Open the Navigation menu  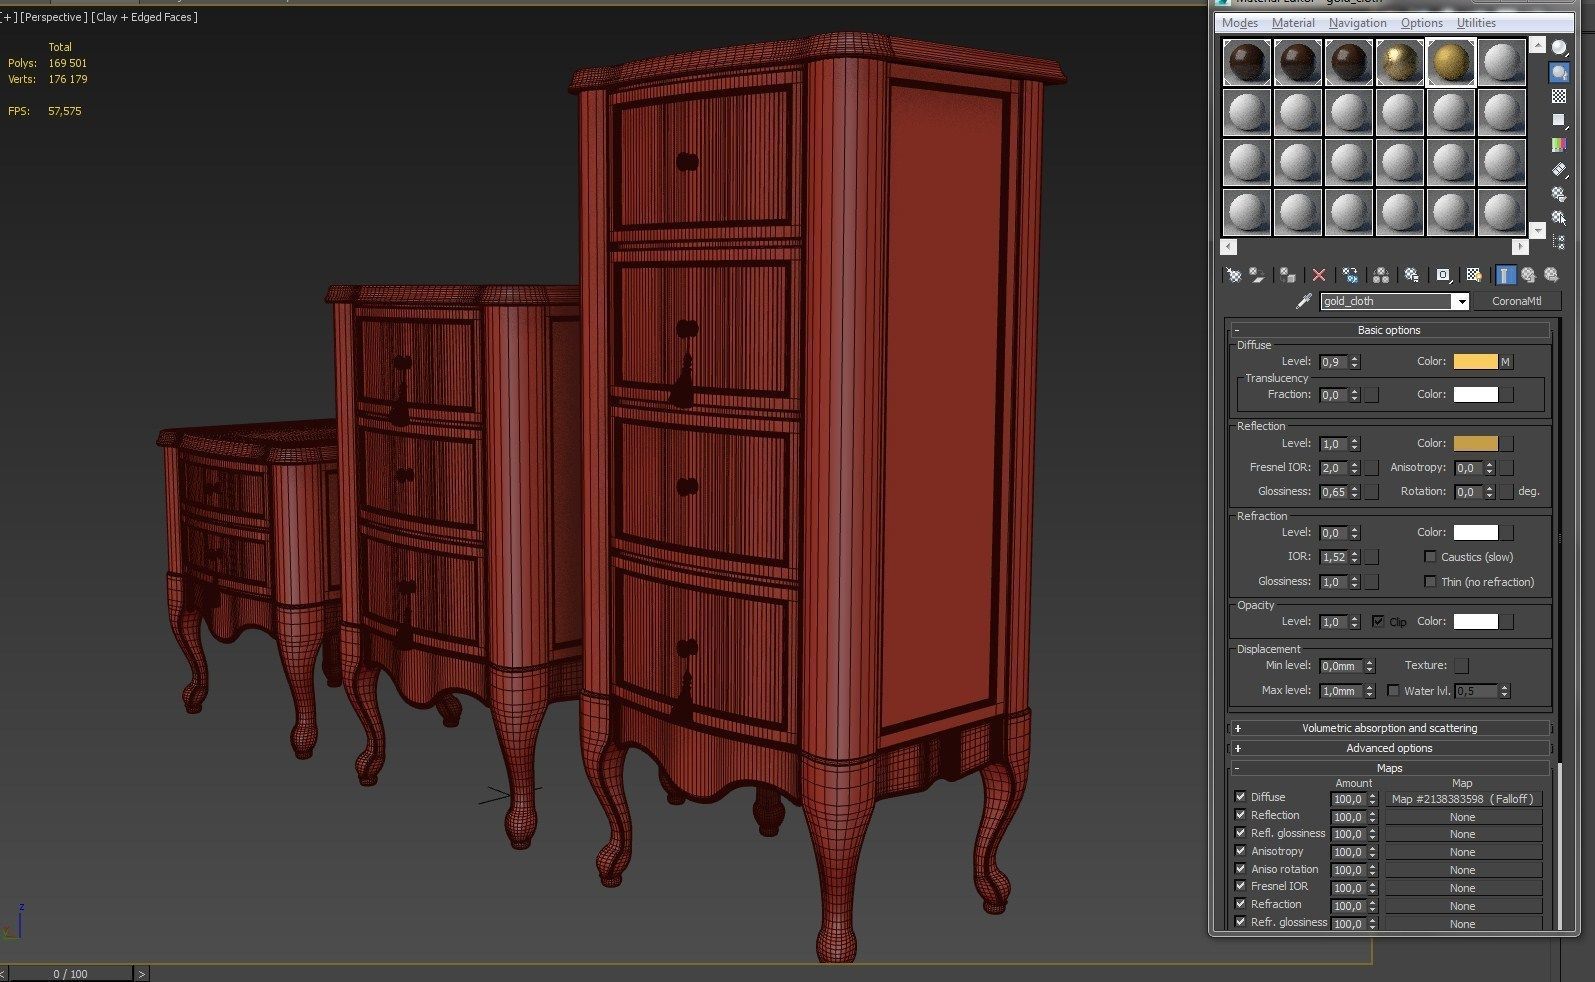[1357, 23]
